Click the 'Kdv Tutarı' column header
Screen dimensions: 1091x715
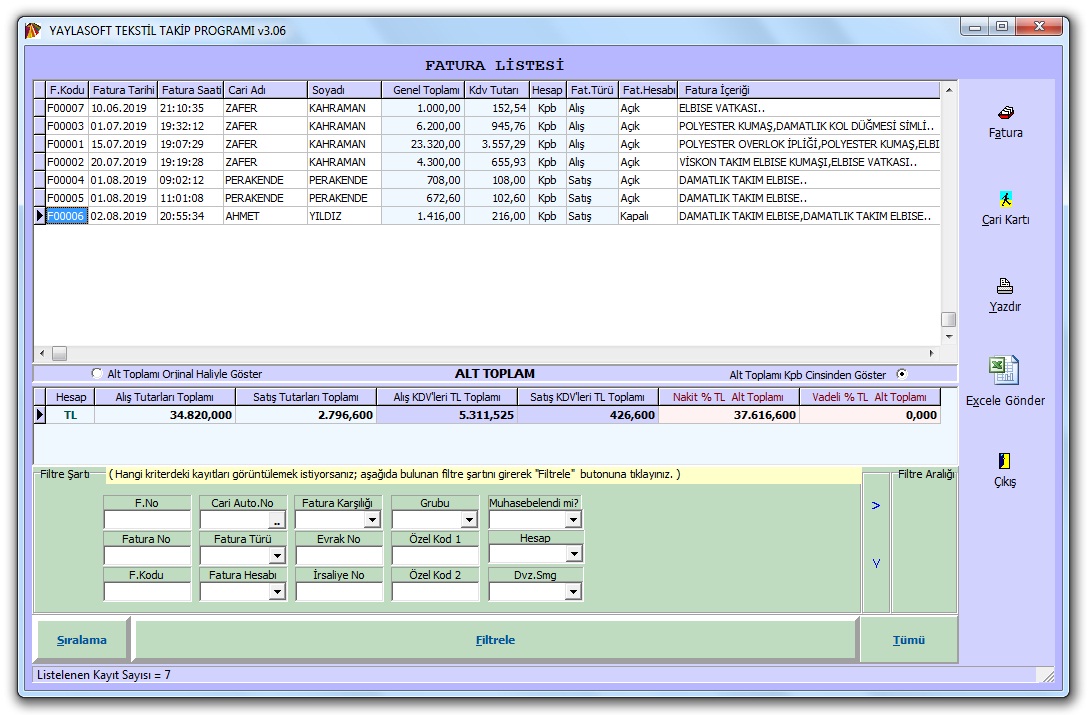tap(497, 90)
